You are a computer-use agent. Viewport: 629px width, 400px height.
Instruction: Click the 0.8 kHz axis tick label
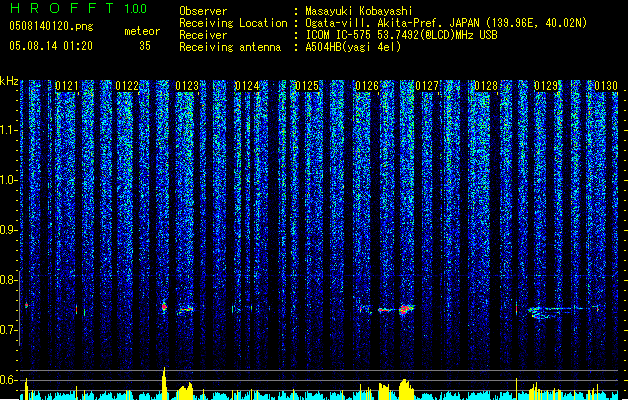click(9, 280)
